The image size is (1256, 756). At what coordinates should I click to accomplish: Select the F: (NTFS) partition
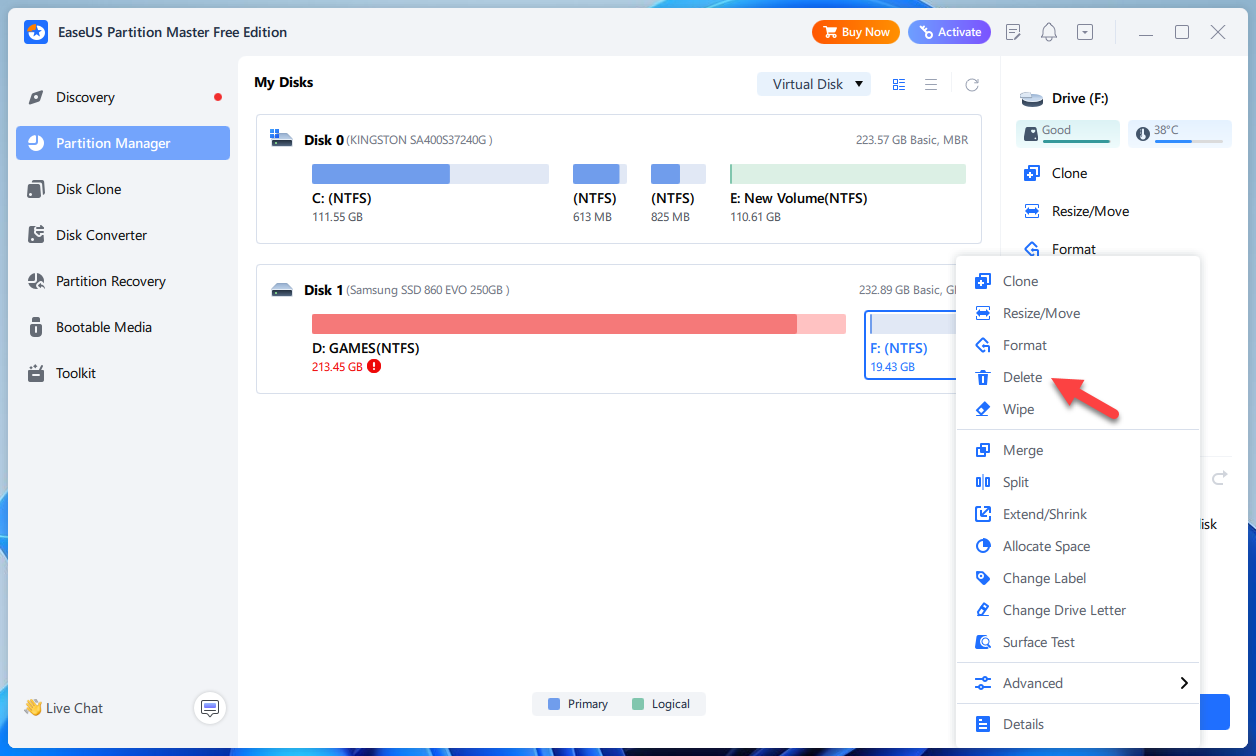910,345
